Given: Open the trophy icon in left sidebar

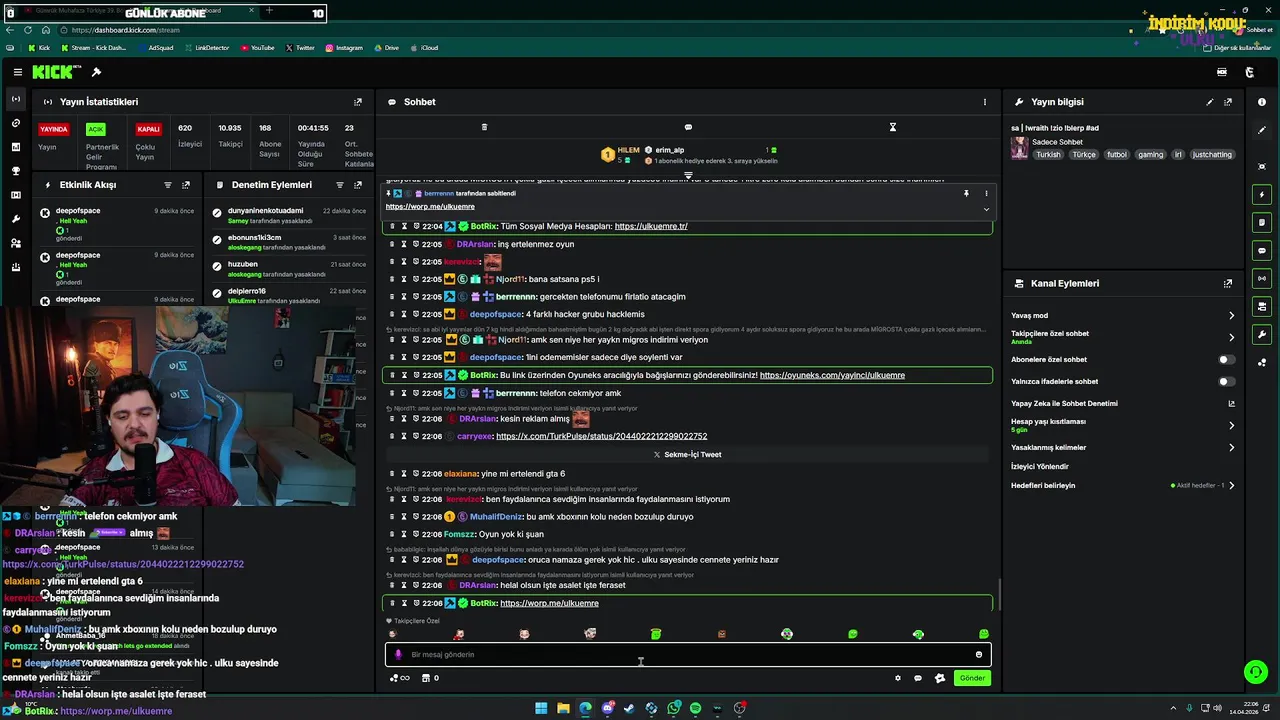Looking at the screenshot, I should (15, 171).
